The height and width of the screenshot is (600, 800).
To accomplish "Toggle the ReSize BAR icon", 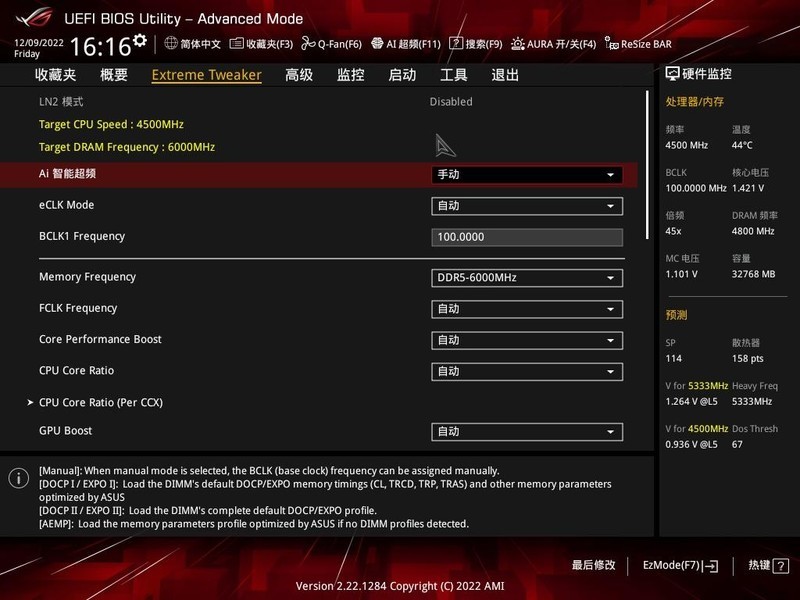I will coord(611,43).
